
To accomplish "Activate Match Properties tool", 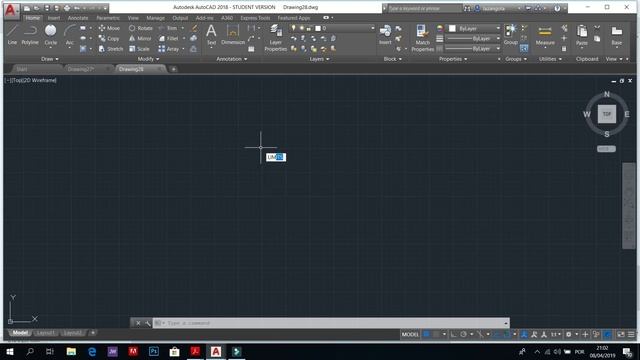I will tap(422, 38).
